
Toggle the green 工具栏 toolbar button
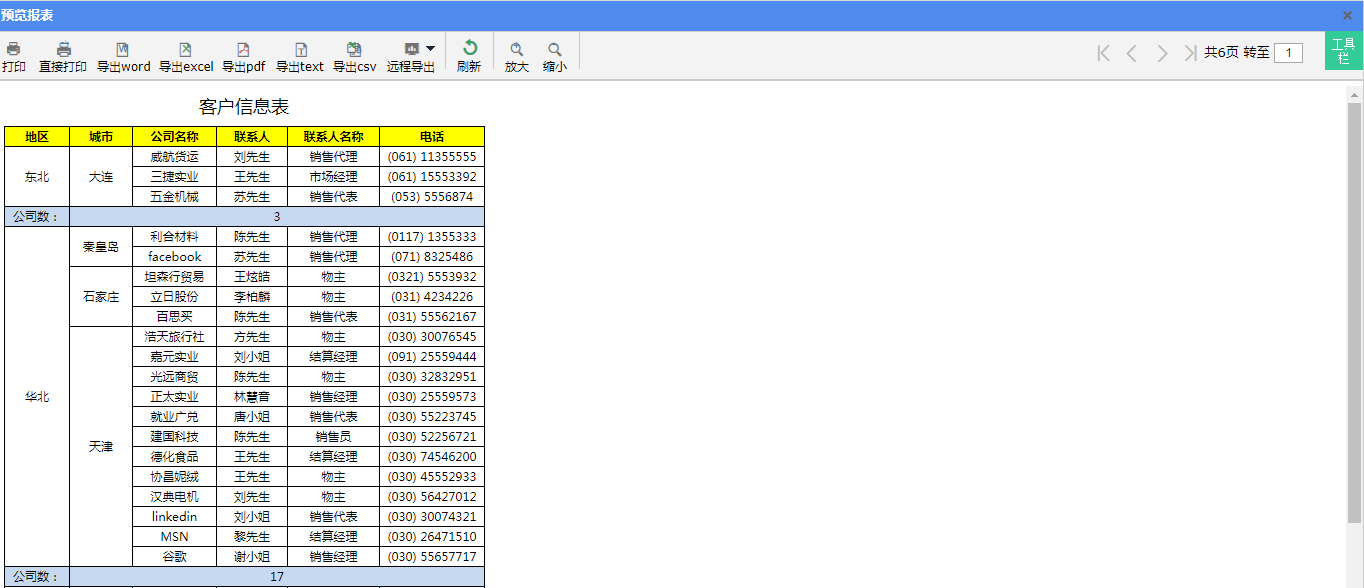click(1343, 51)
